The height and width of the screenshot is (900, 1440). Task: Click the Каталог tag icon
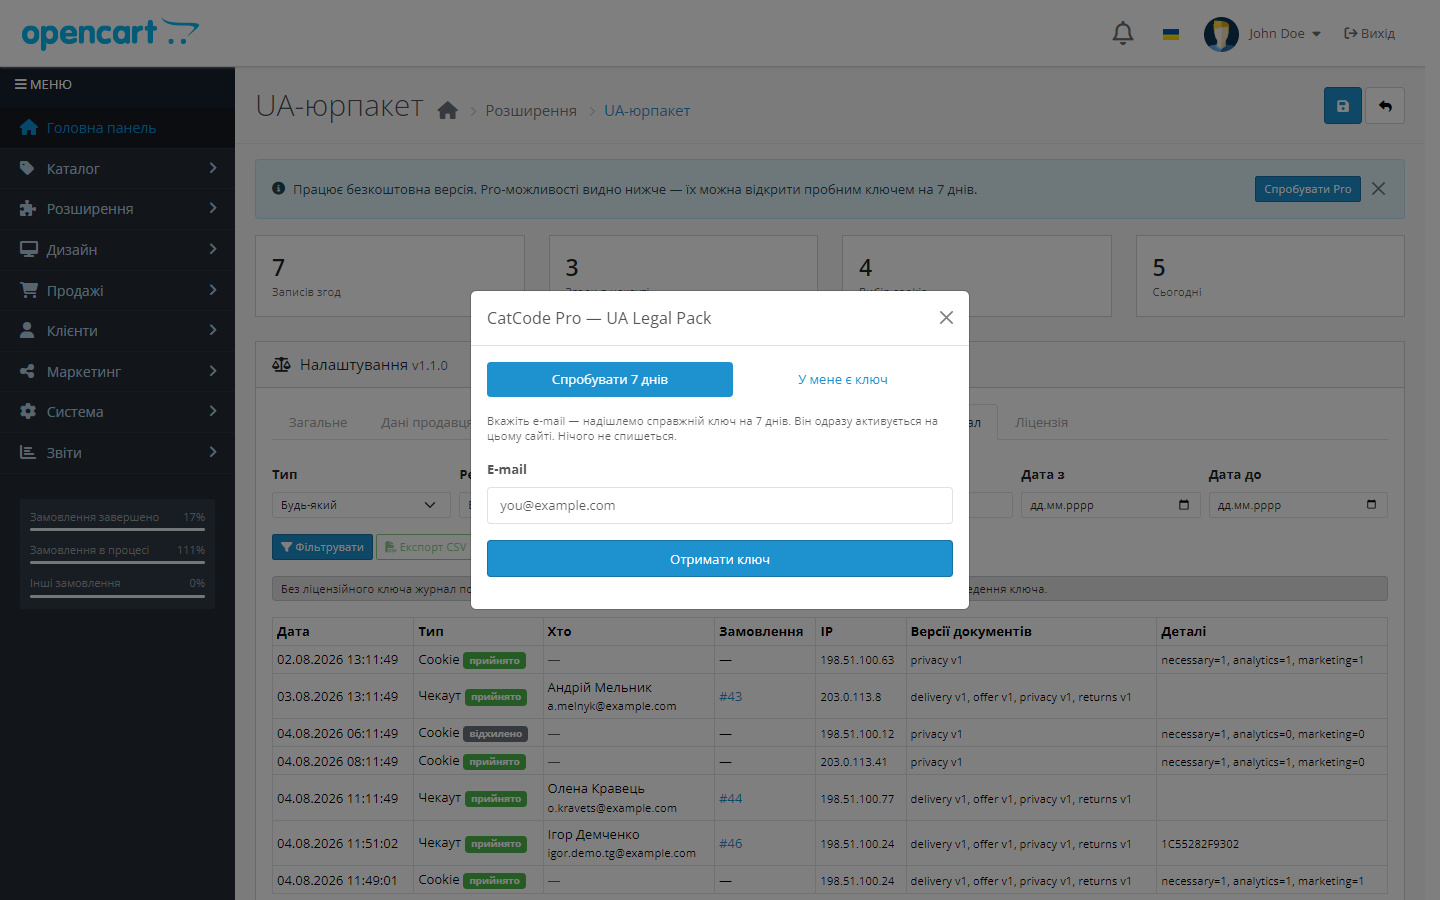pyautogui.click(x=28, y=169)
